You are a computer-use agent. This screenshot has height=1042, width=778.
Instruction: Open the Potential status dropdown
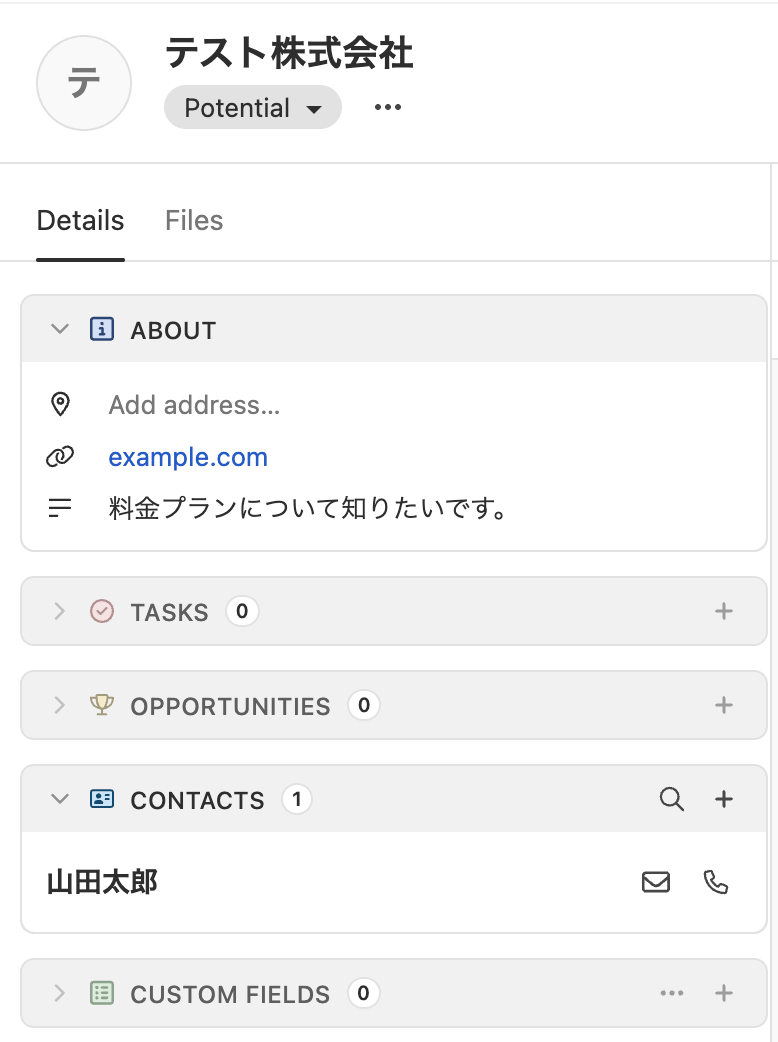click(x=253, y=108)
